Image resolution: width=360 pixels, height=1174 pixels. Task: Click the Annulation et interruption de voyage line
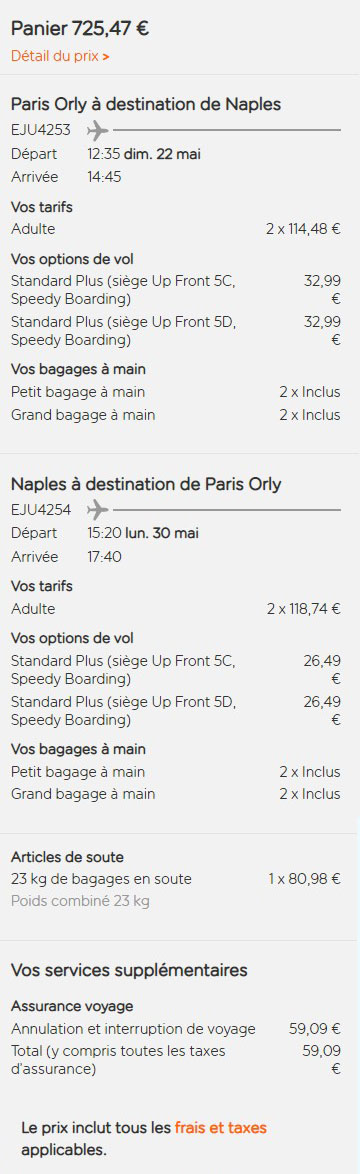pyautogui.click(x=176, y=1029)
